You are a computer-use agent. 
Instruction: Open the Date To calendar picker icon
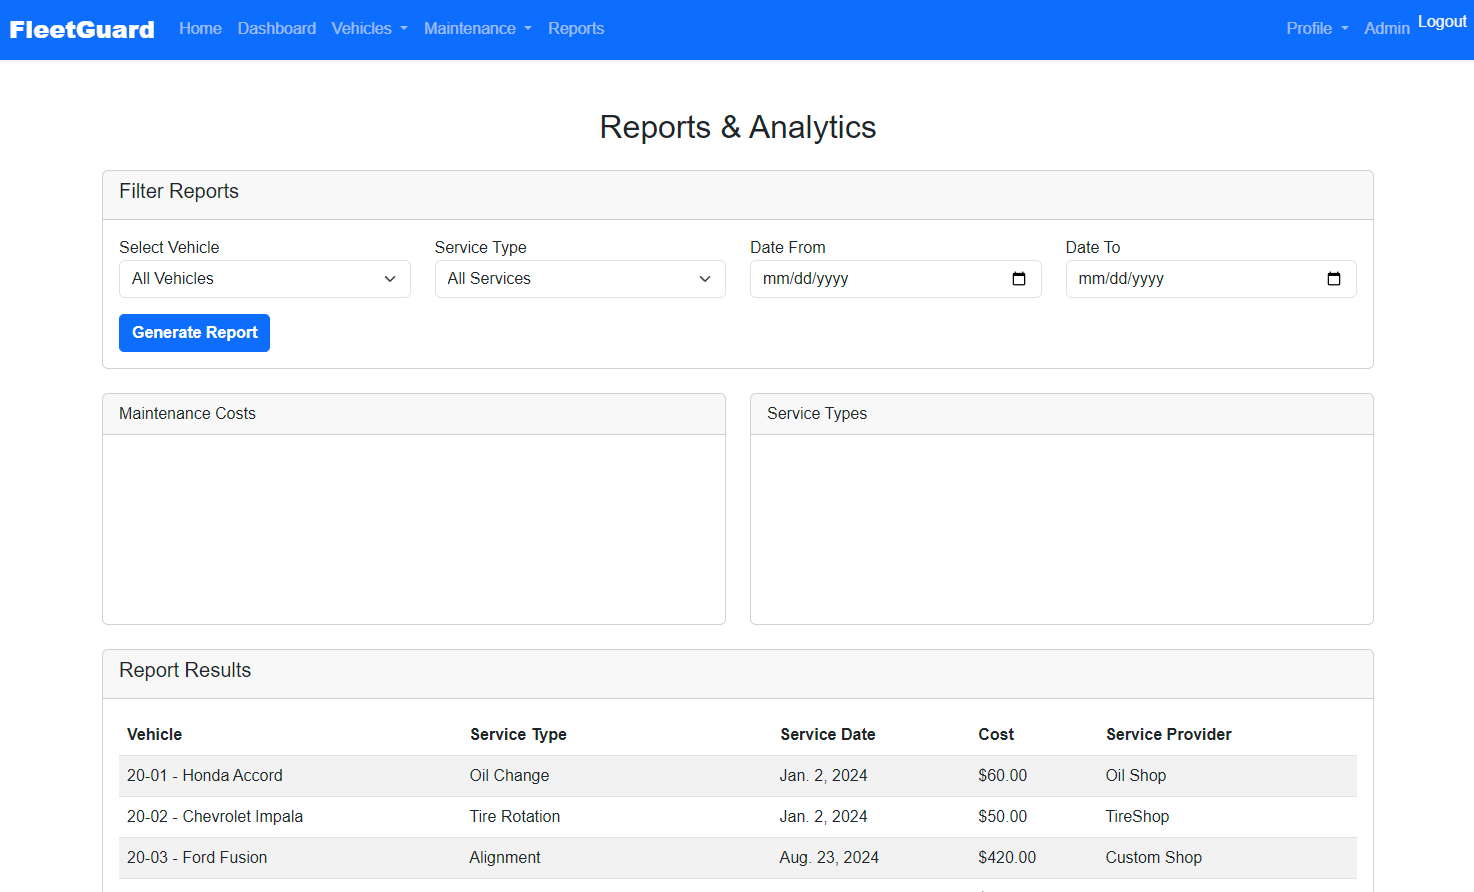pyautogui.click(x=1333, y=279)
